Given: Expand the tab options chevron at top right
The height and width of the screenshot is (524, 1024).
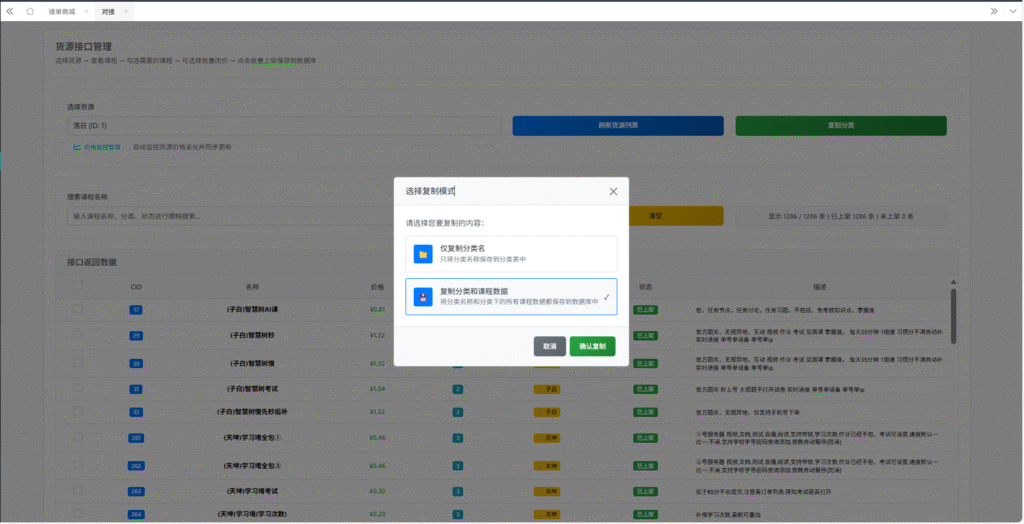Looking at the screenshot, I should pyautogui.click(x=1011, y=11).
